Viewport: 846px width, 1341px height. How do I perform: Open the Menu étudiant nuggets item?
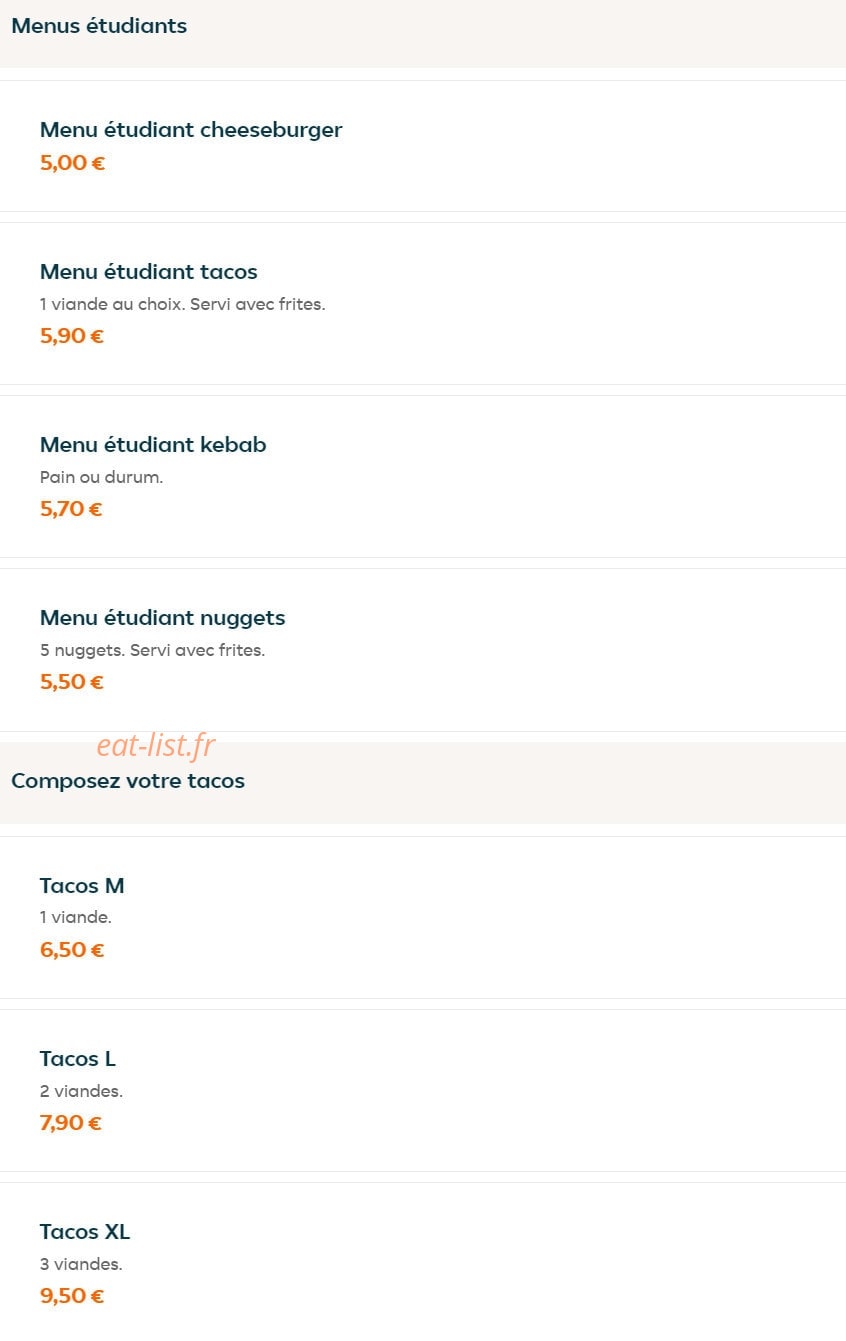coord(423,650)
